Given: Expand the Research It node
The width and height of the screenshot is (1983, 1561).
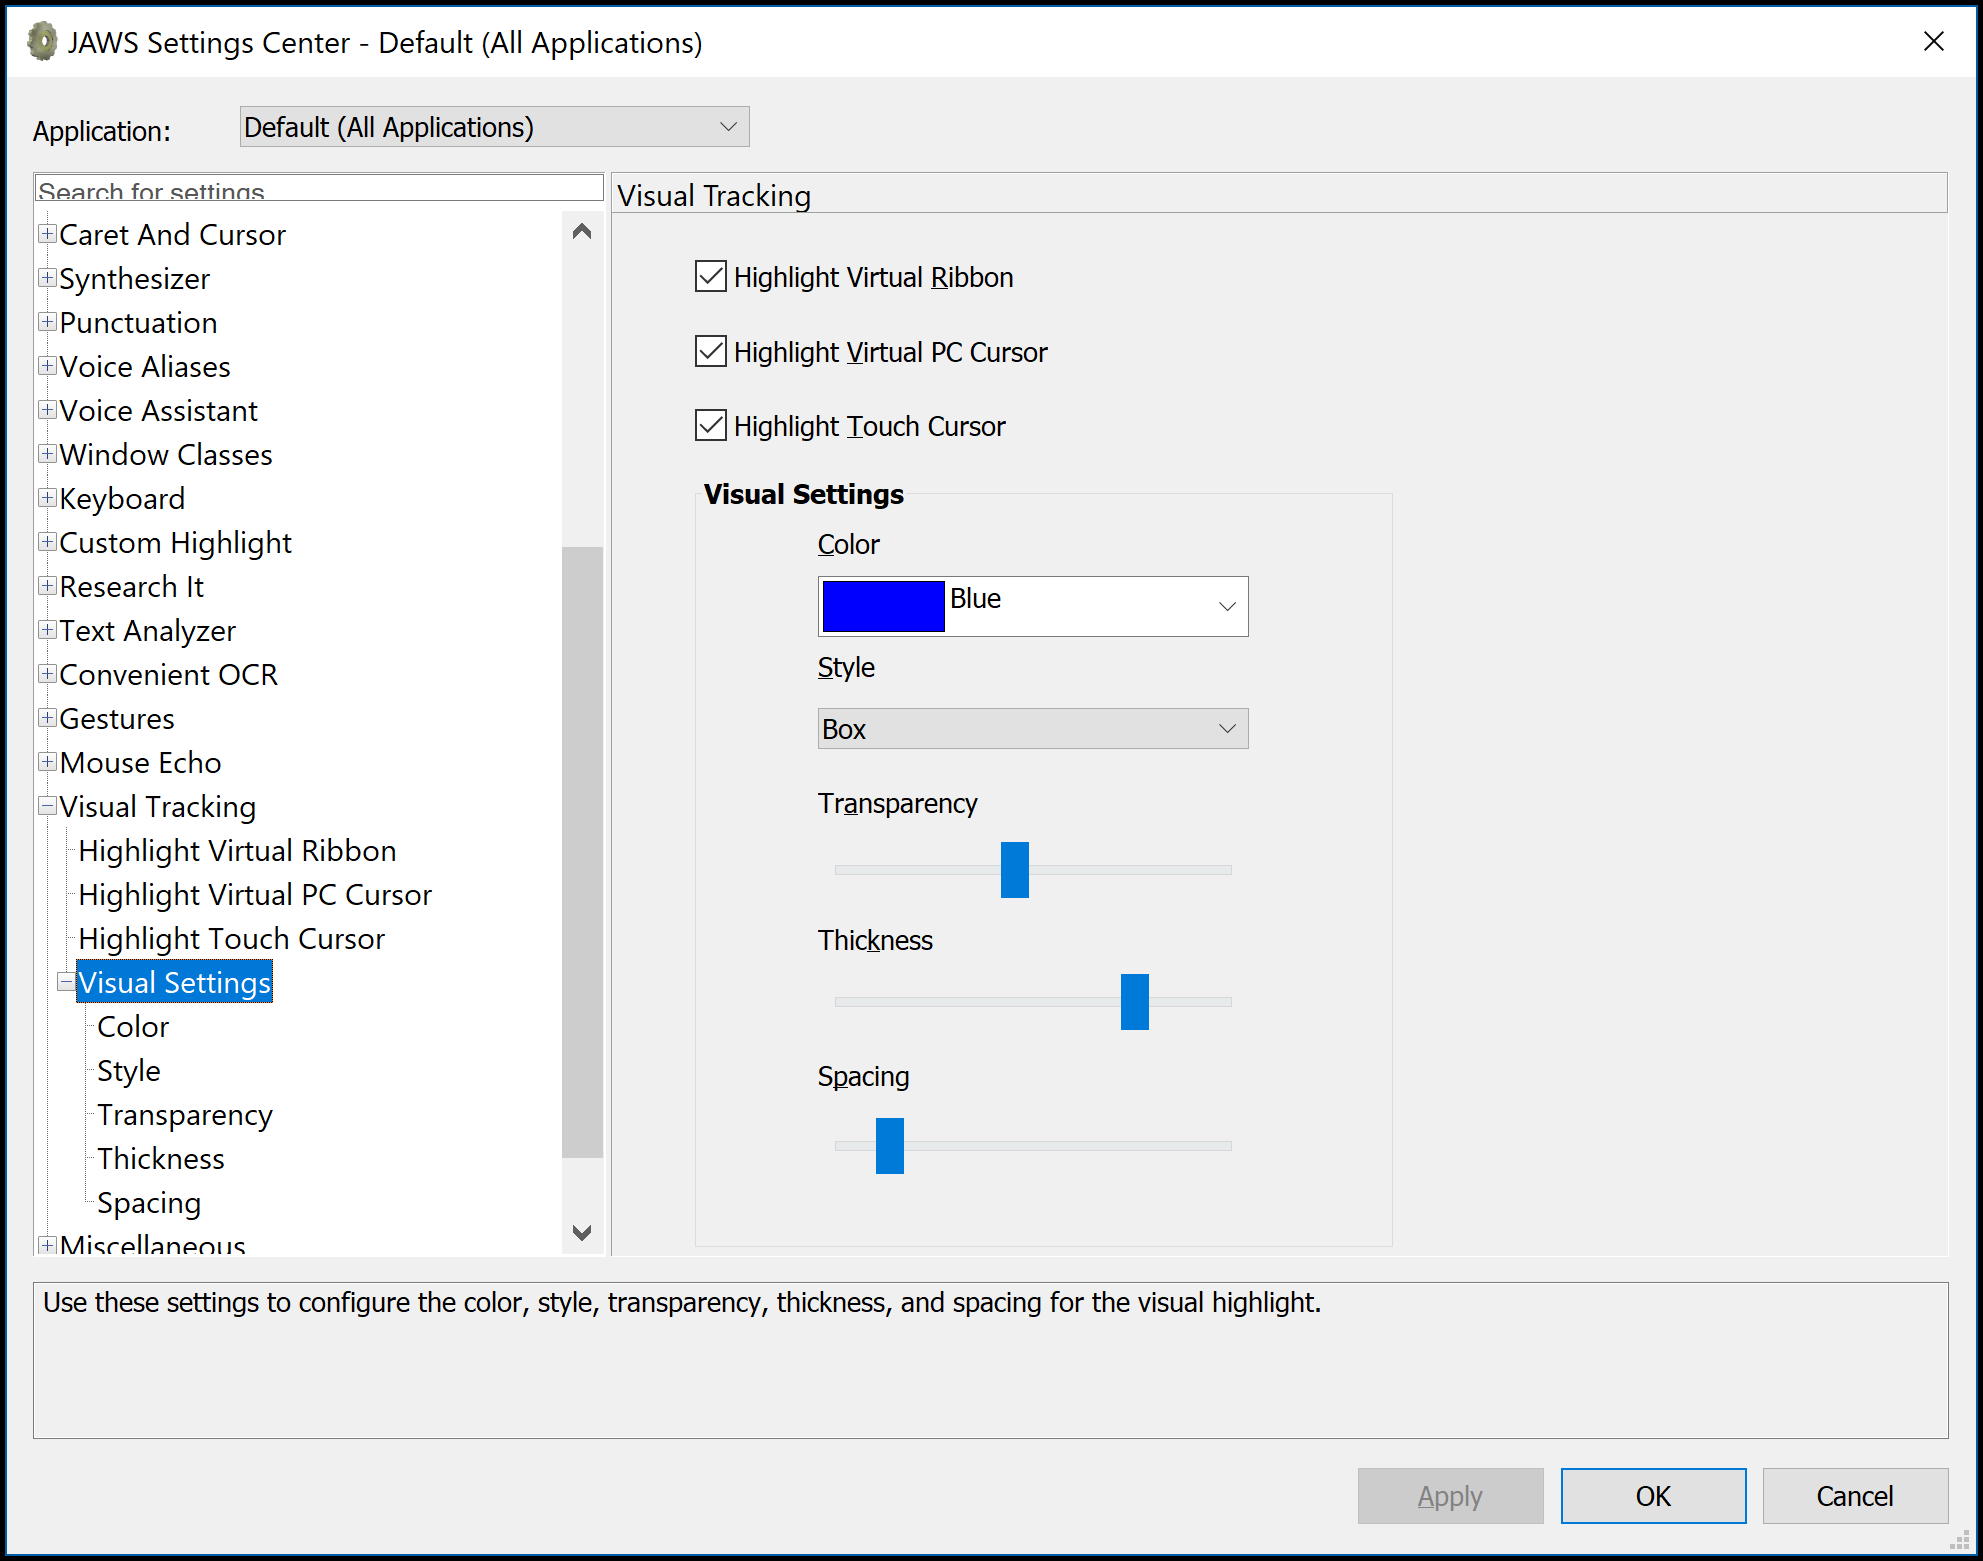Looking at the screenshot, I should click(47, 586).
